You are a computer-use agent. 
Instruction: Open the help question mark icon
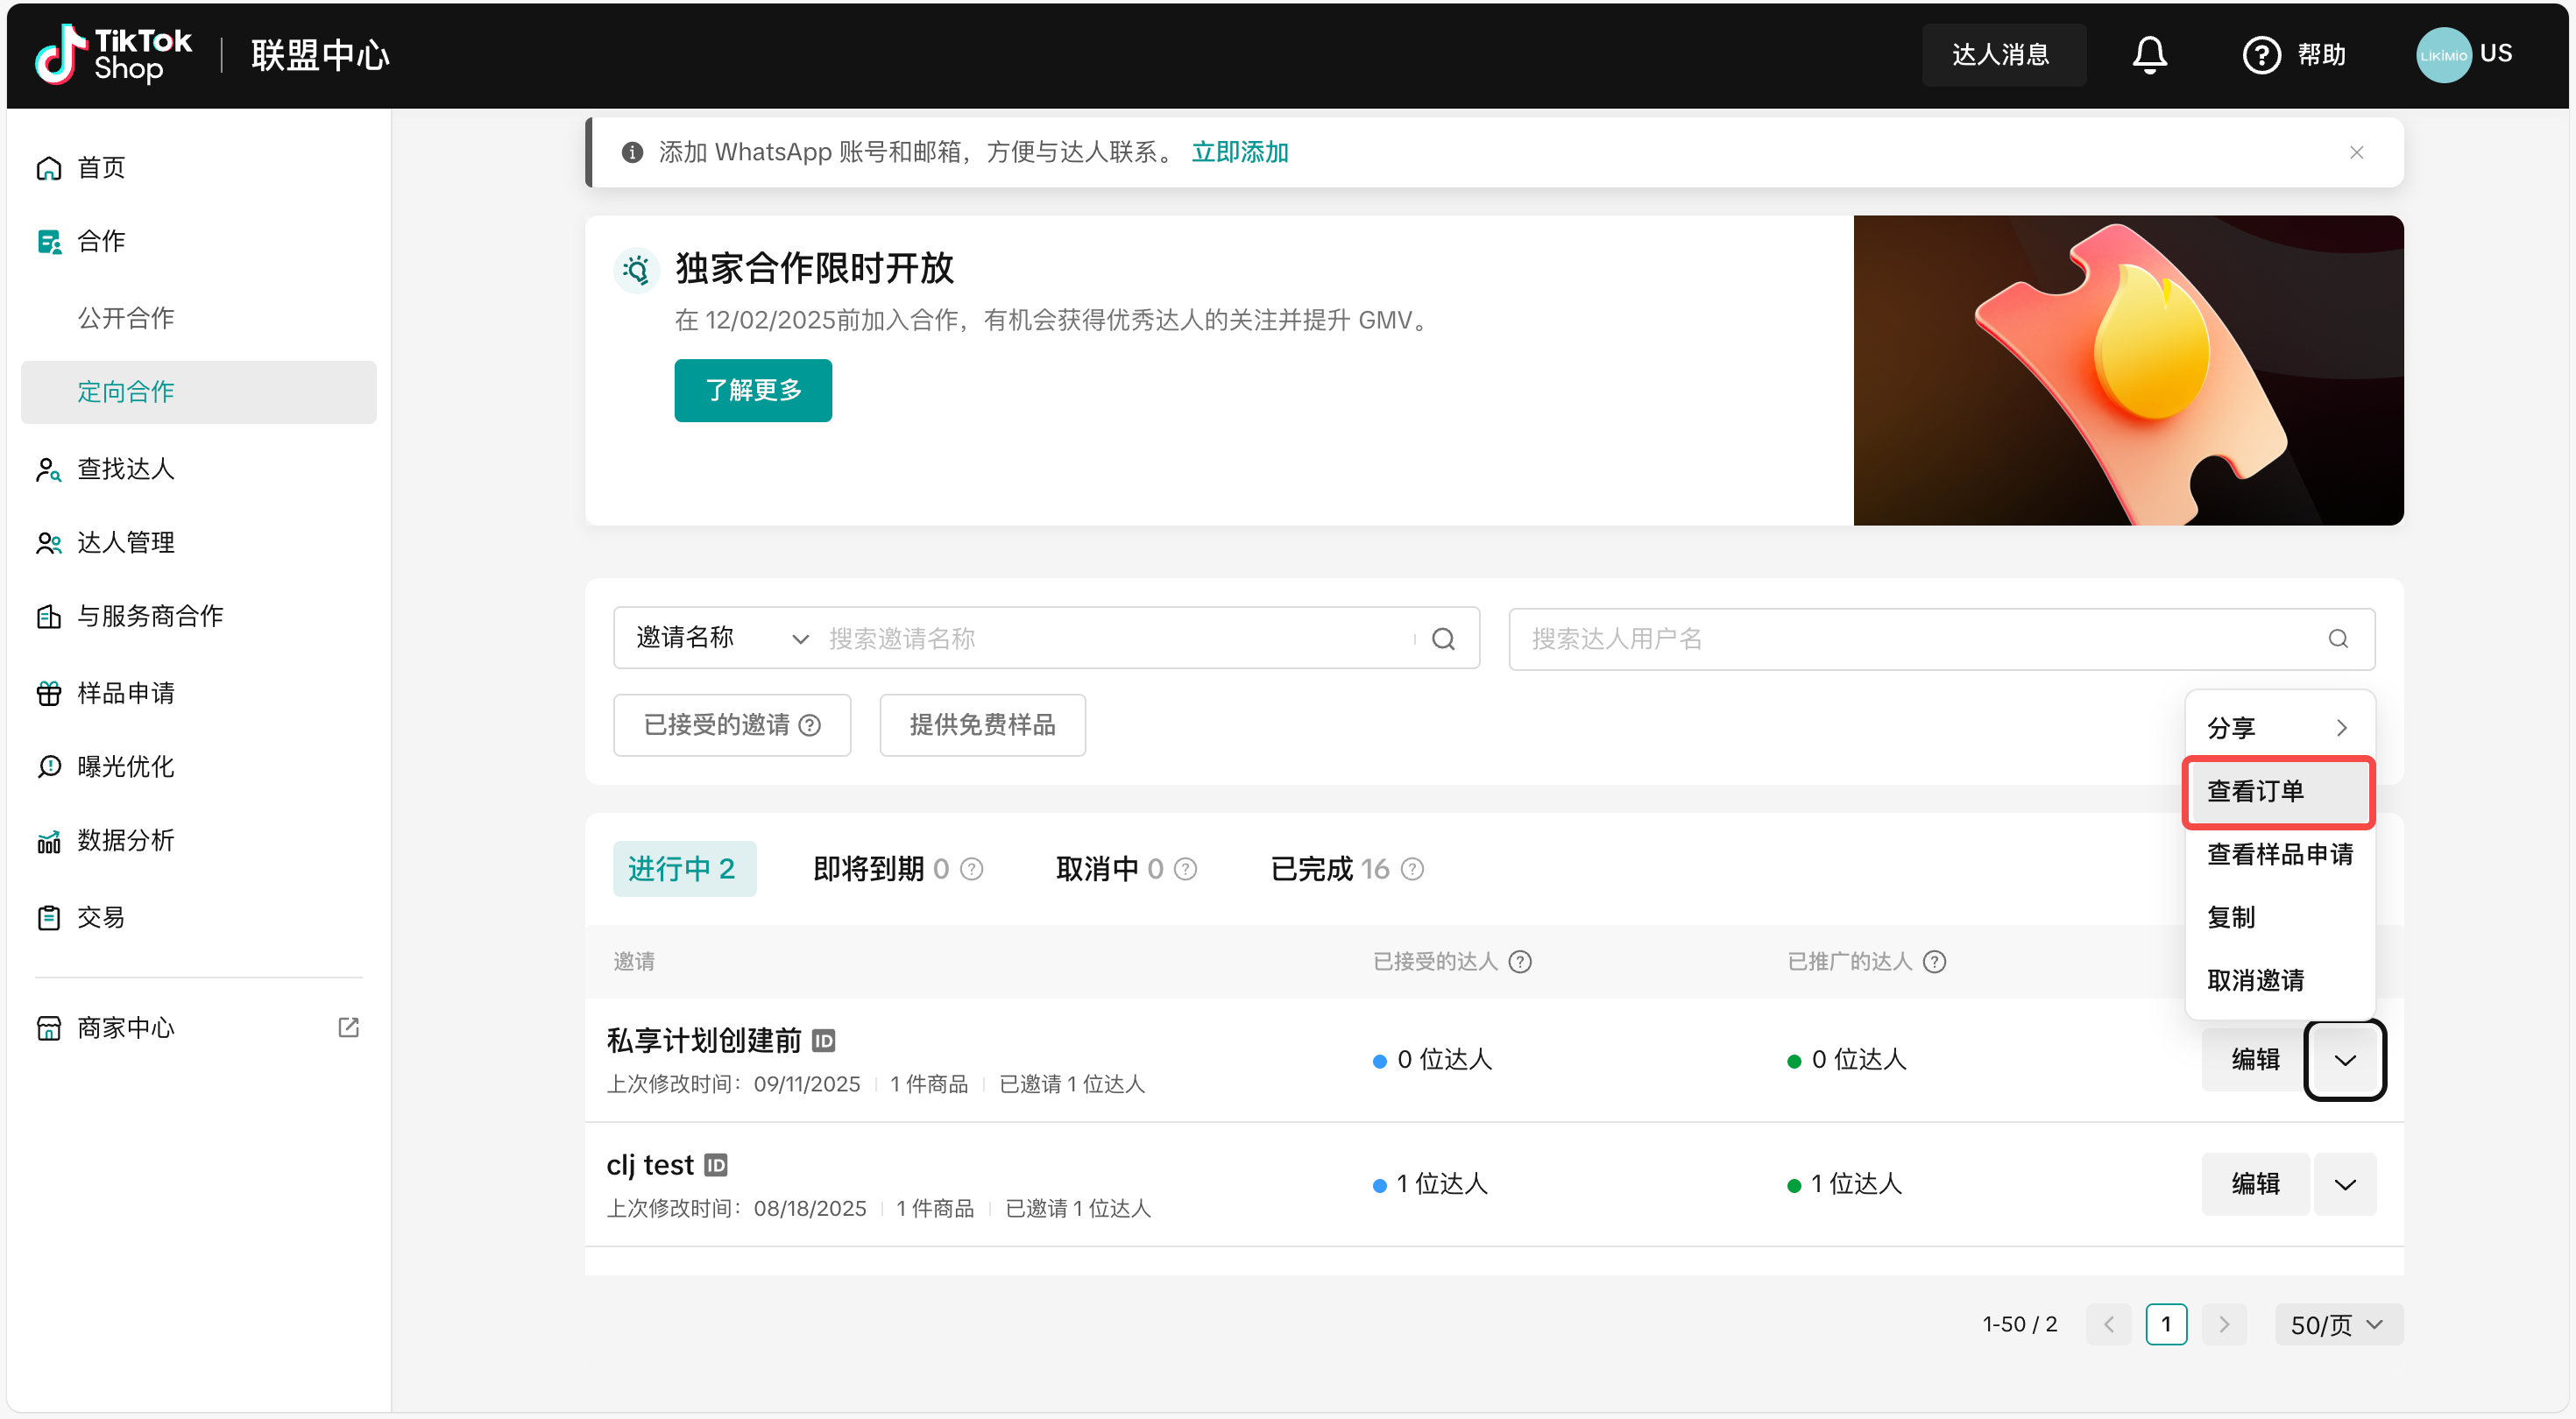pos(2261,55)
